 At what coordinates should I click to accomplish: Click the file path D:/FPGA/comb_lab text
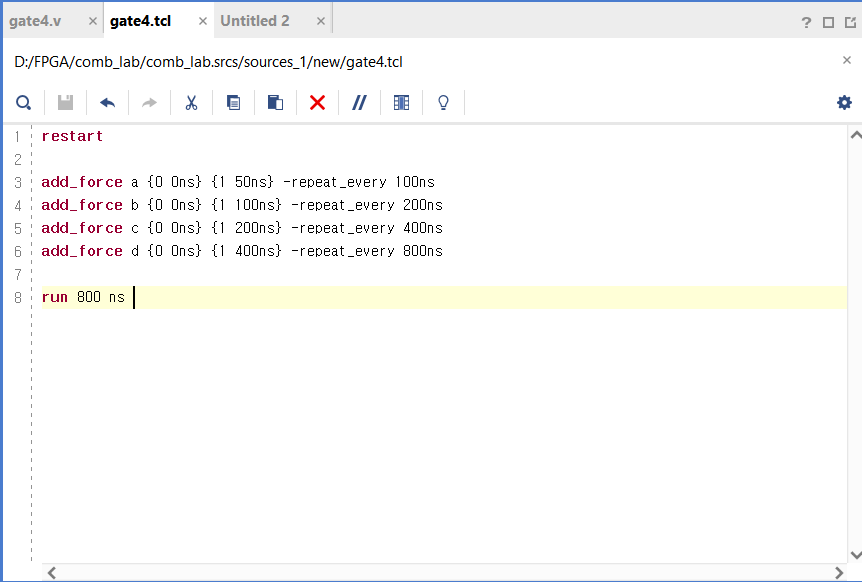[x=208, y=62]
